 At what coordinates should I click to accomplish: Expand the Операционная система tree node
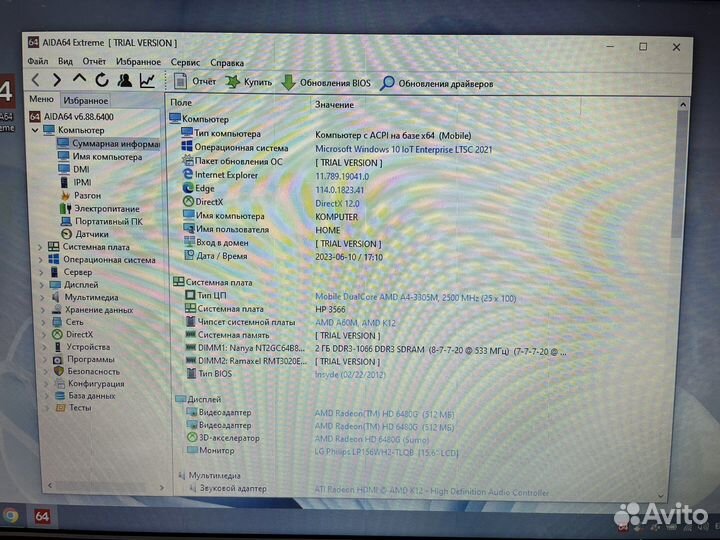point(40,260)
